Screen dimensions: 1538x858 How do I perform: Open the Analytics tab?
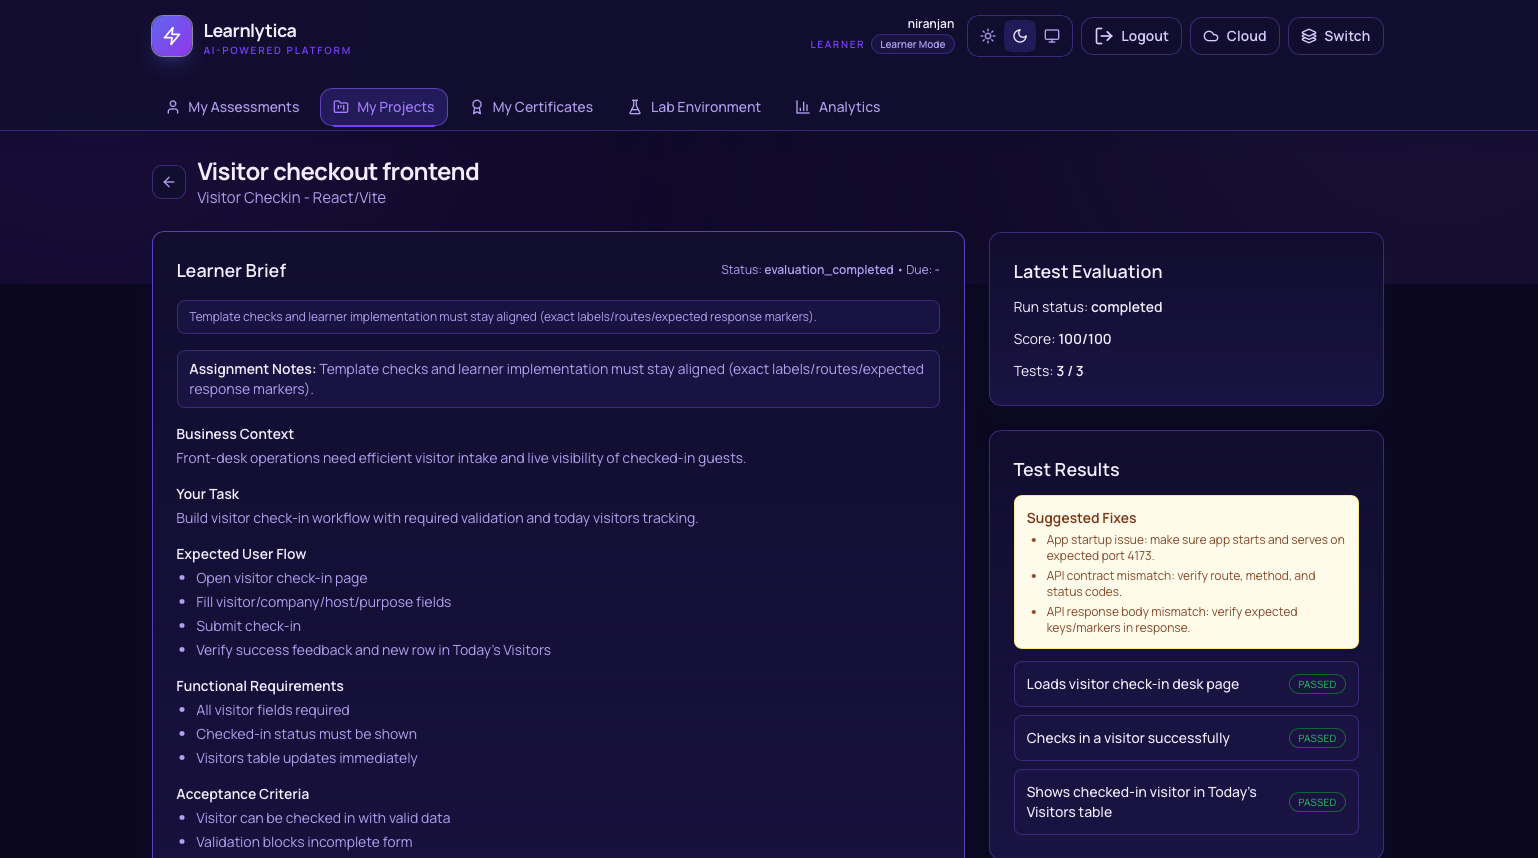(x=838, y=107)
